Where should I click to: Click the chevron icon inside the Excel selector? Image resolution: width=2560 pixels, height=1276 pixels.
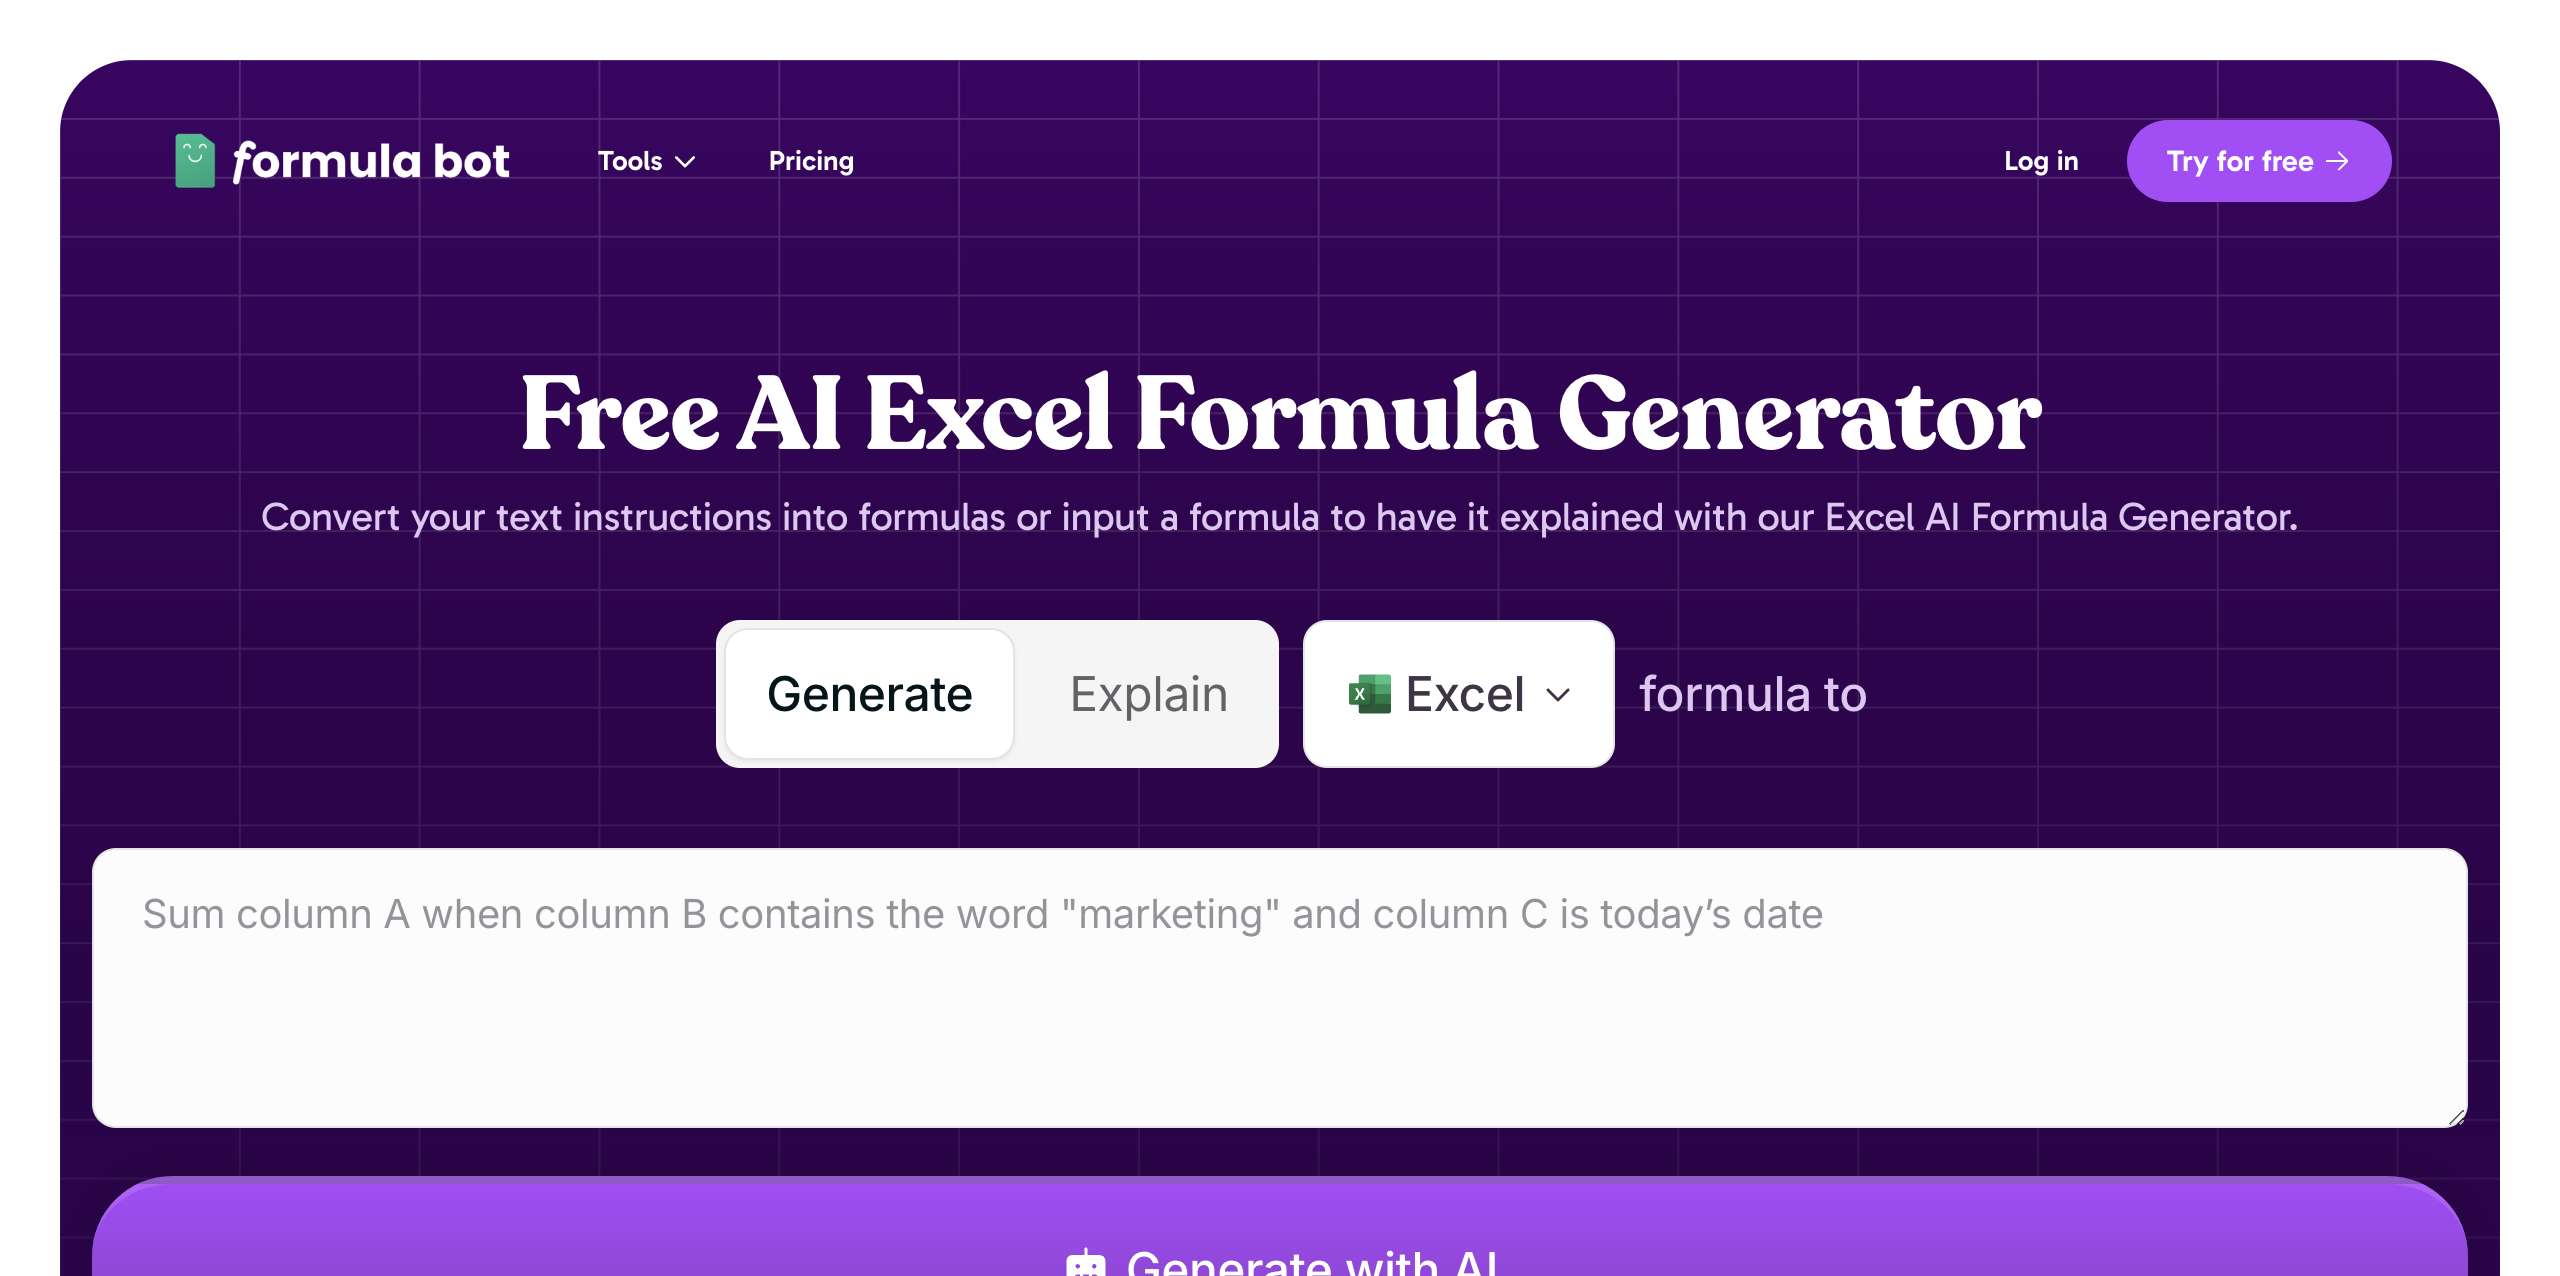pos(1557,695)
